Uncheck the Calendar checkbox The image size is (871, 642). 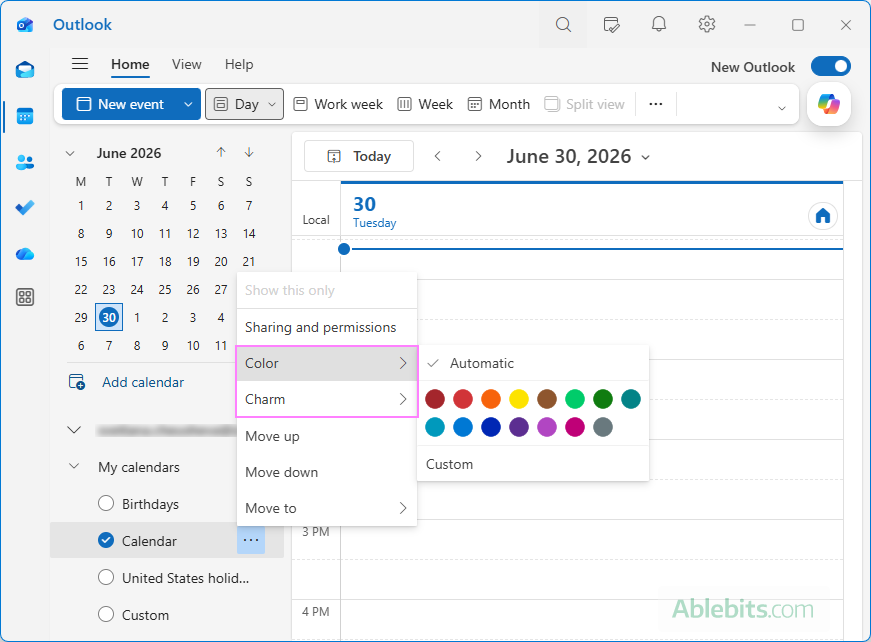tap(106, 540)
